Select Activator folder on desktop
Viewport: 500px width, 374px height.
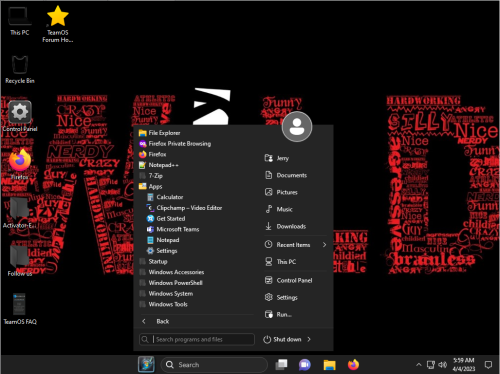[19, 213]
